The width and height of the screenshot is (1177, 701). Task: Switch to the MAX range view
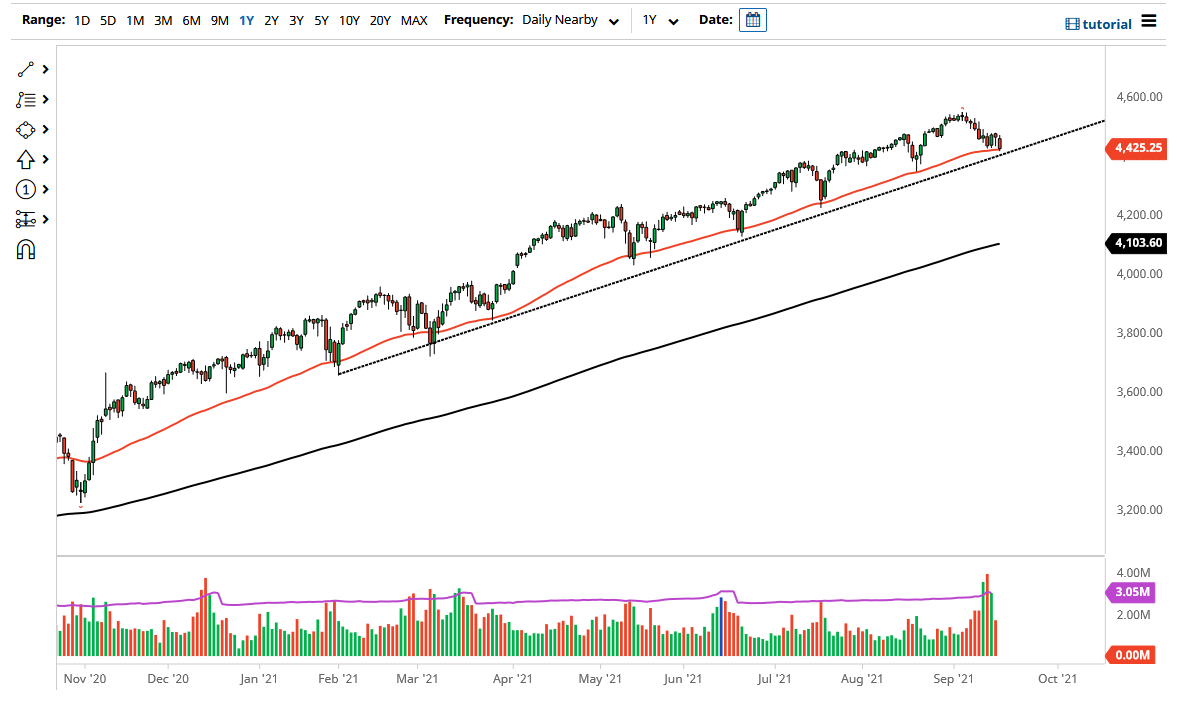click(x=414, y=19)
